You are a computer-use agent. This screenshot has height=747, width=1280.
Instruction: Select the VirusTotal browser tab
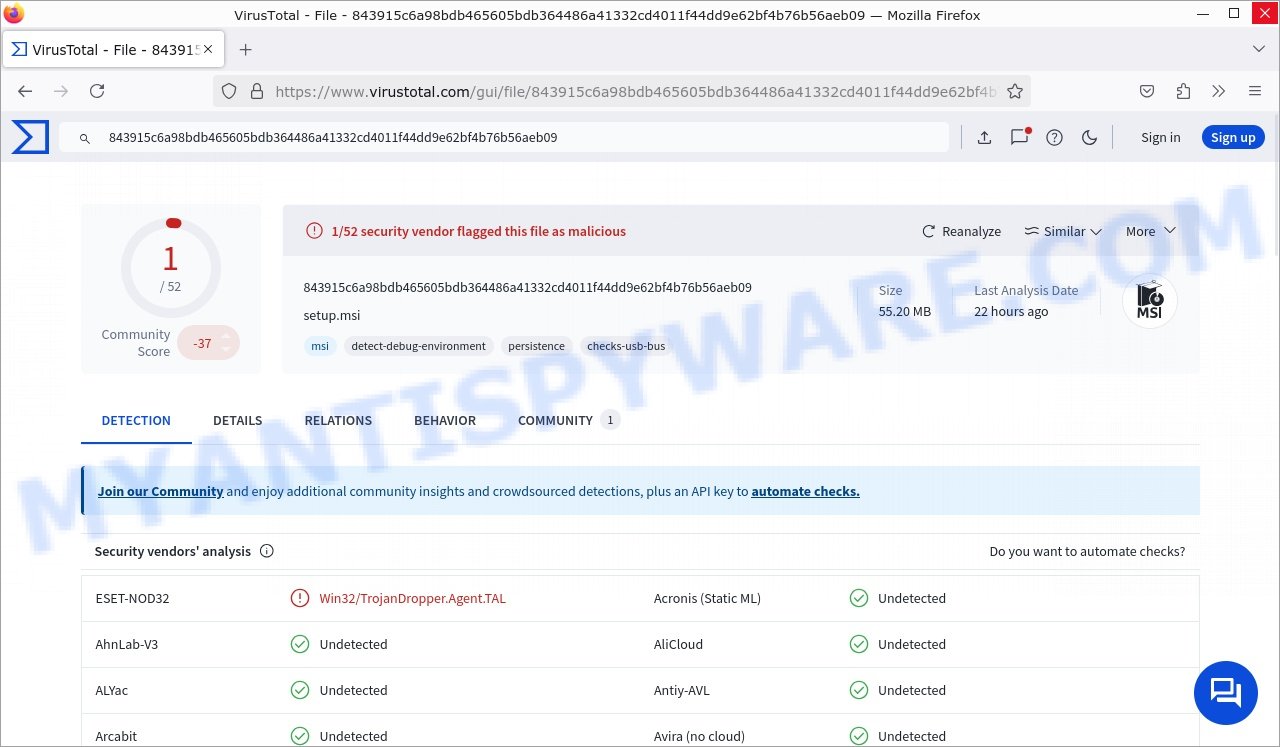[x=114, y=49]
